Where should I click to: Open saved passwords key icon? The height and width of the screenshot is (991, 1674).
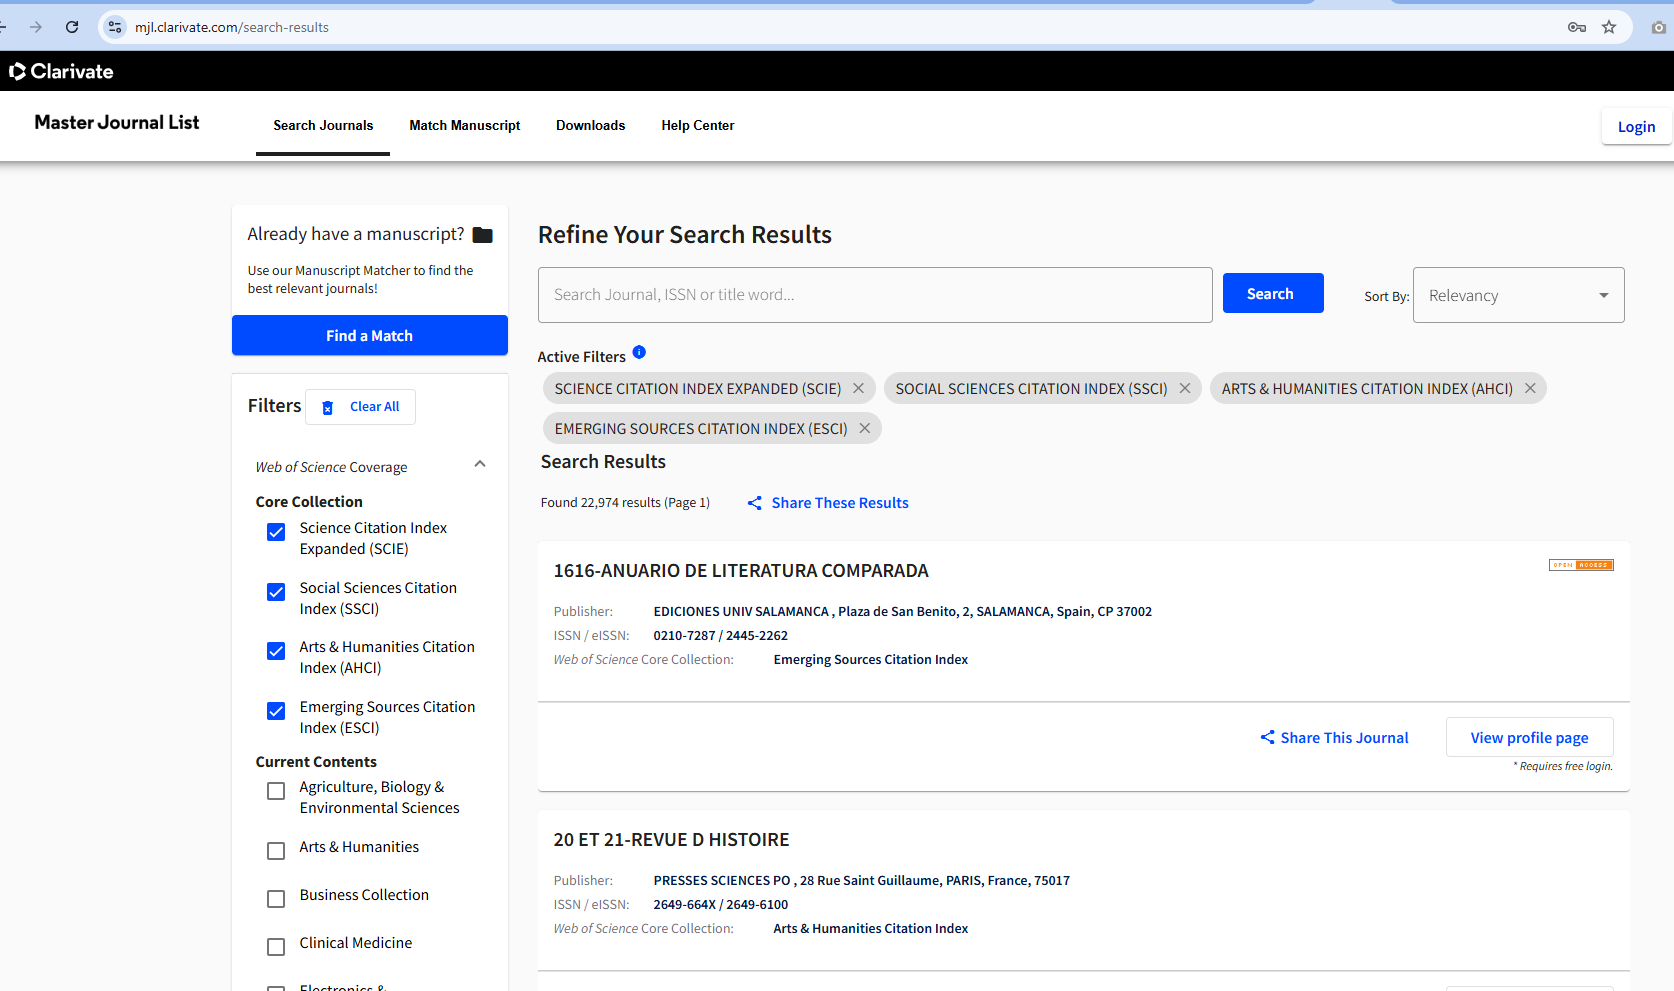tap(1577, 27)
